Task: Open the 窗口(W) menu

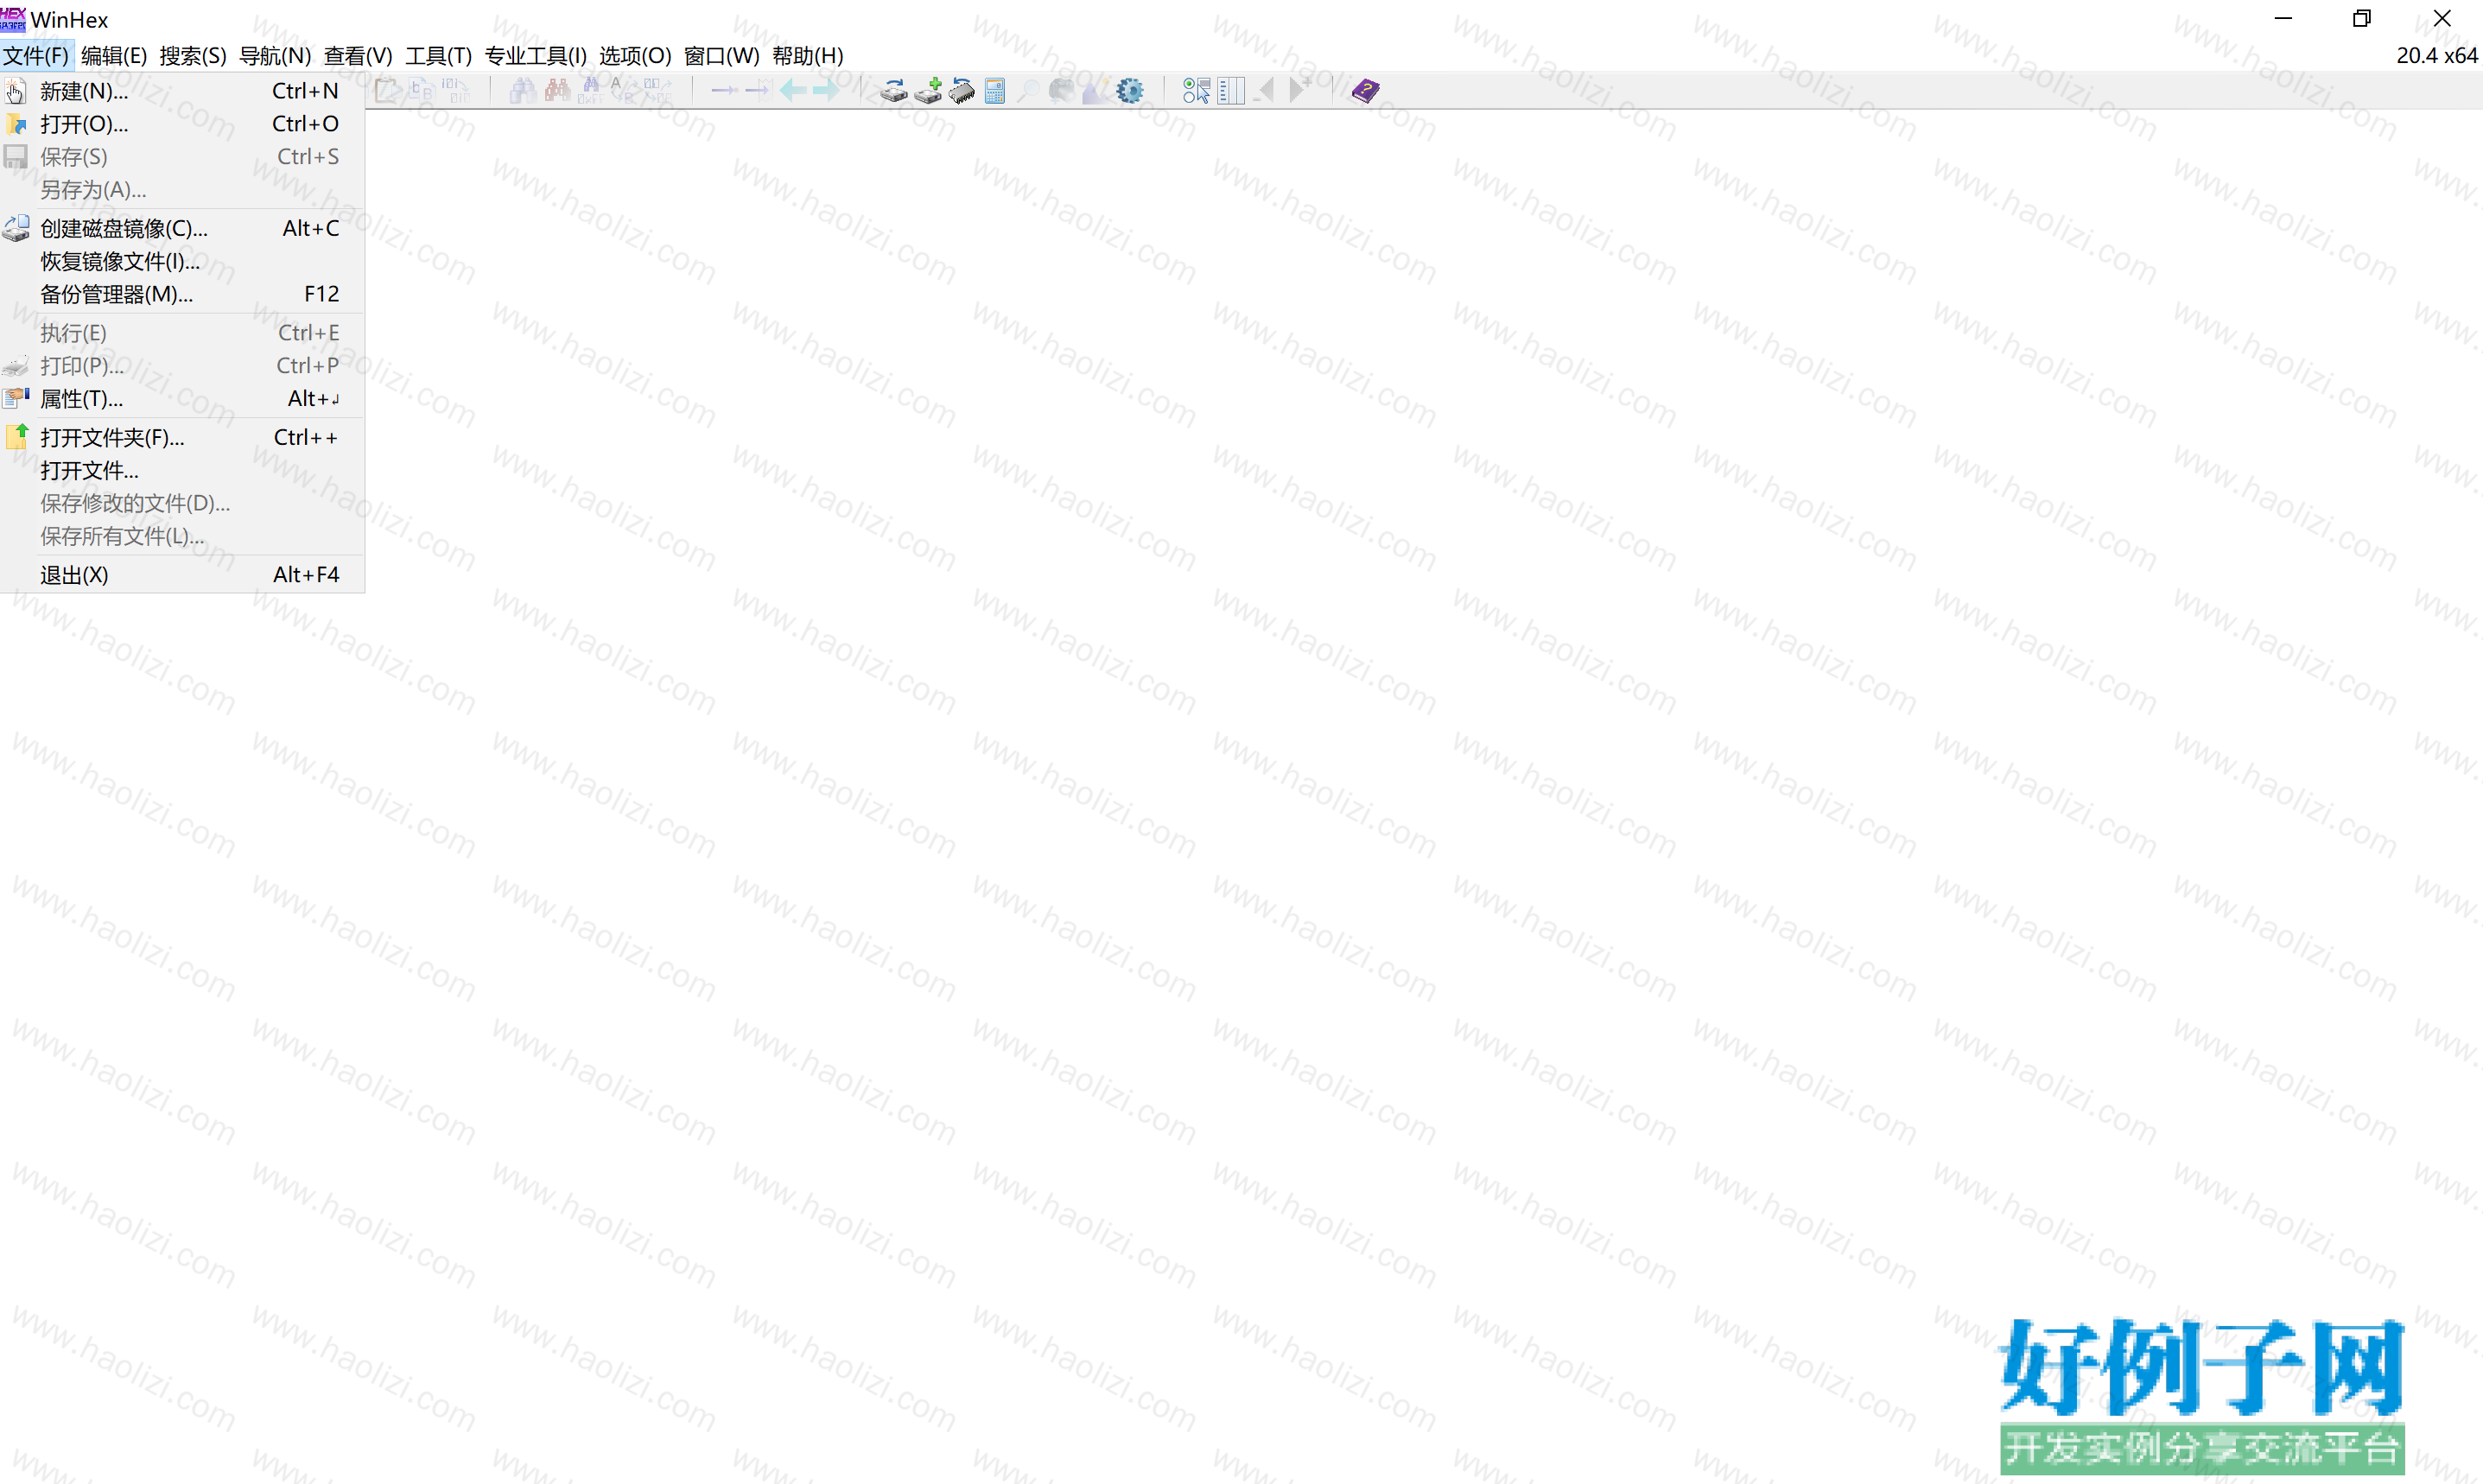Action: [x=721, y=56]
